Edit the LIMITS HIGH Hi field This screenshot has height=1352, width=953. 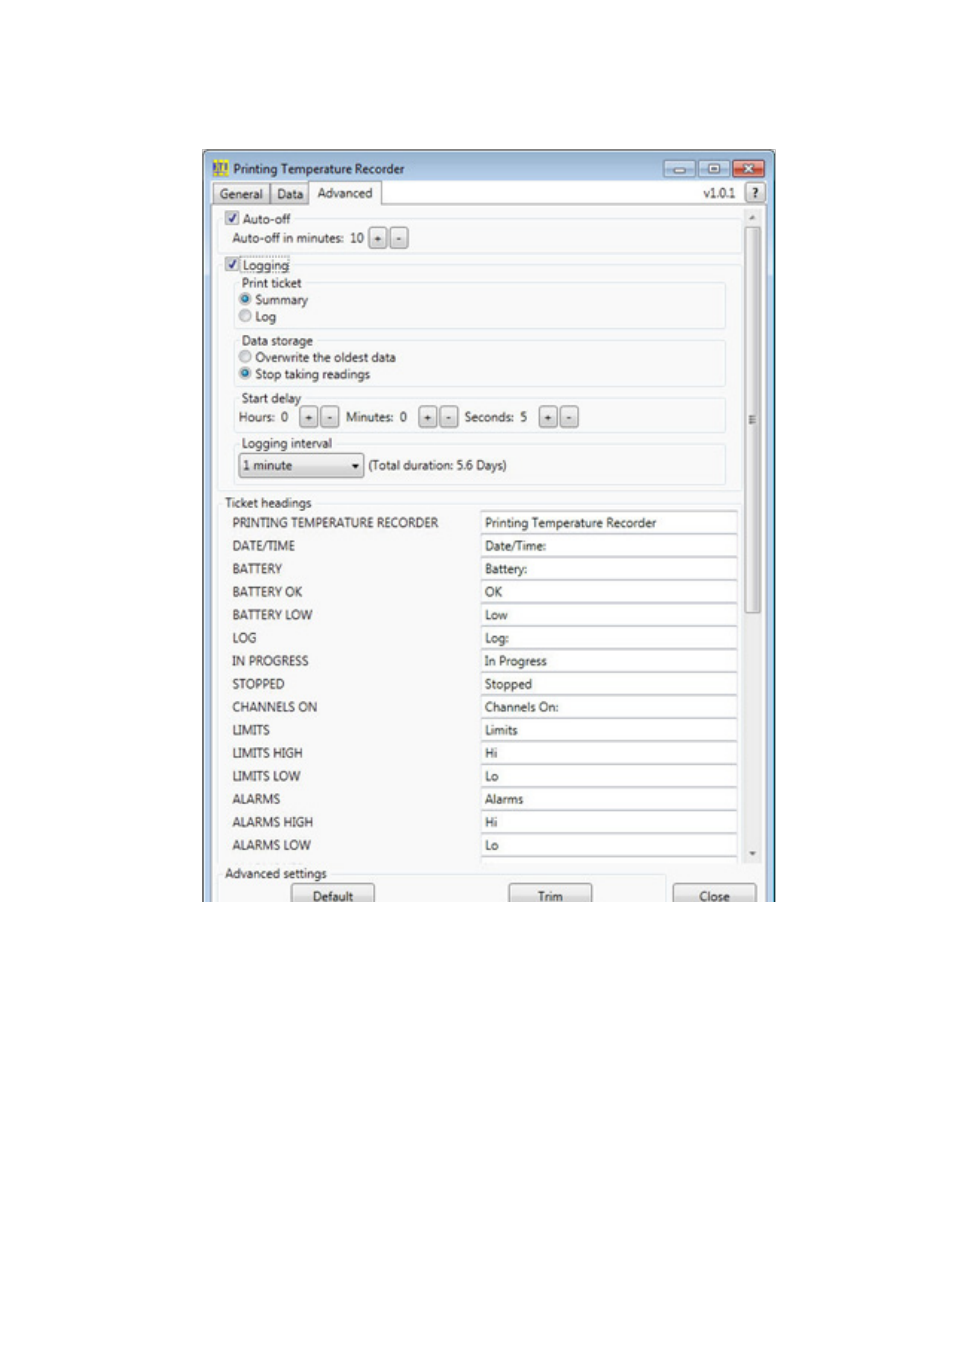click(609, 752)
